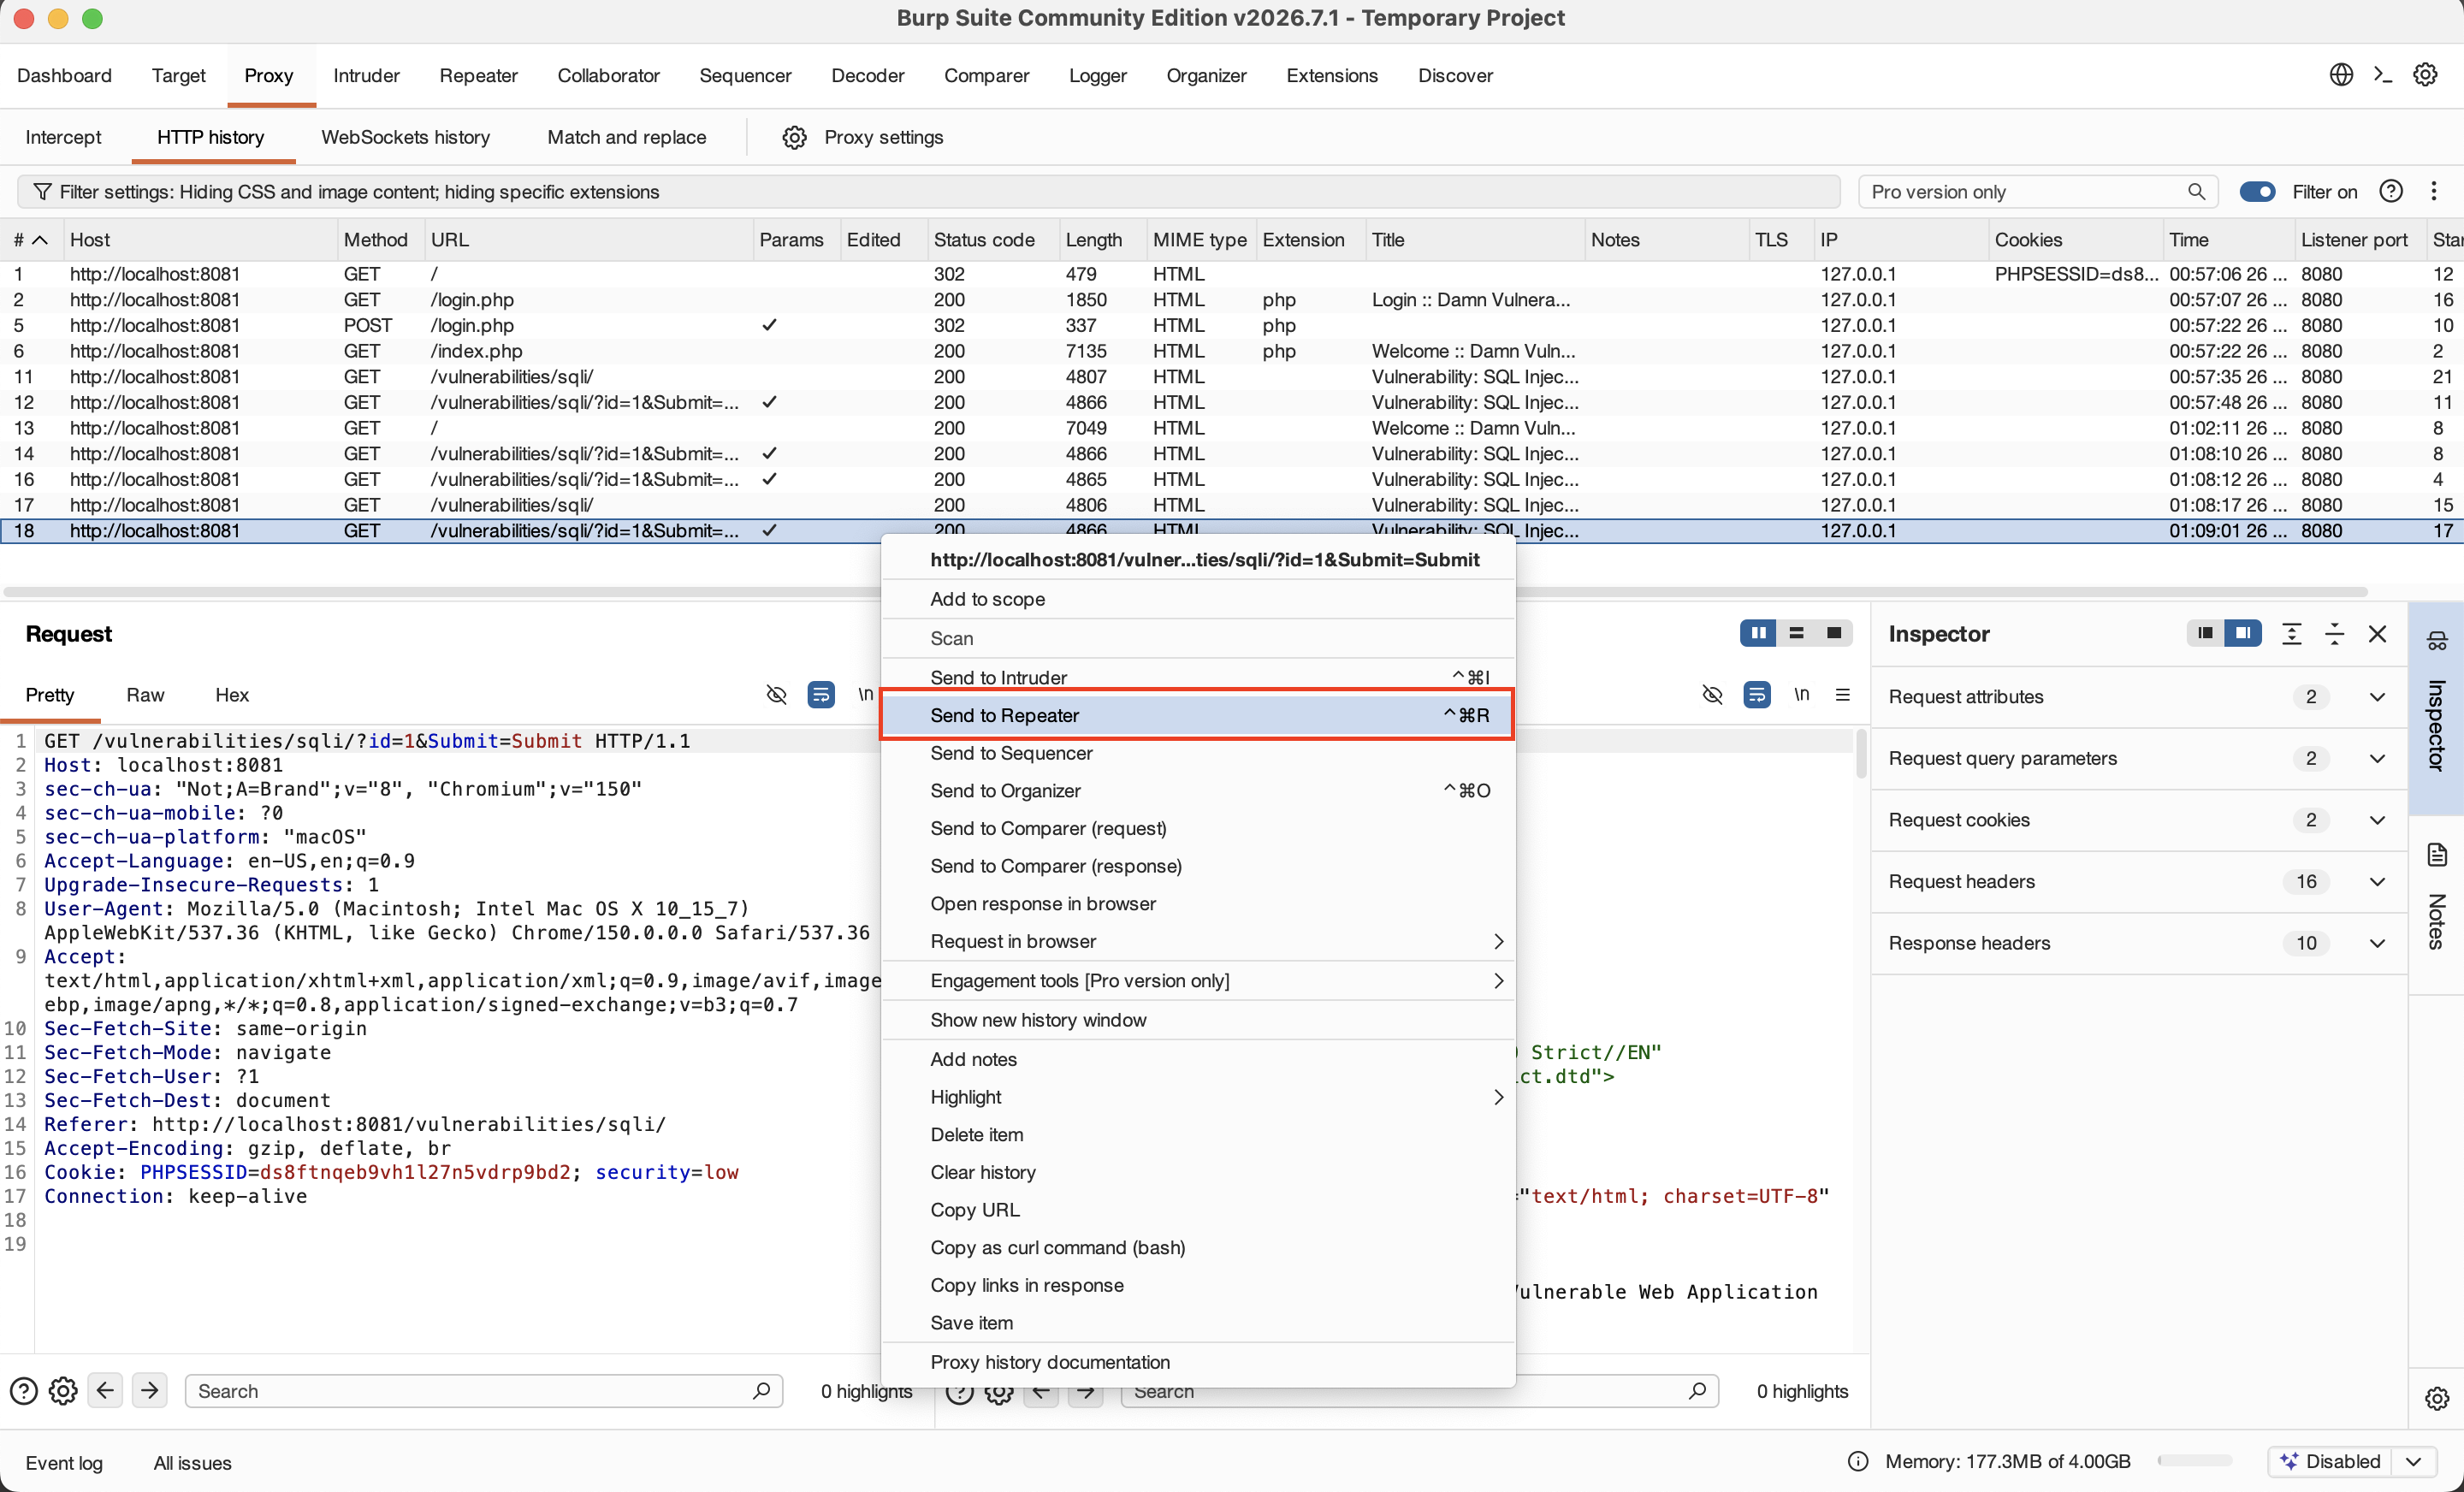Screen dimensions: 2464x1492
Task: Select Send to Repeater menu entry
Action: click(x=1198, y=715)
